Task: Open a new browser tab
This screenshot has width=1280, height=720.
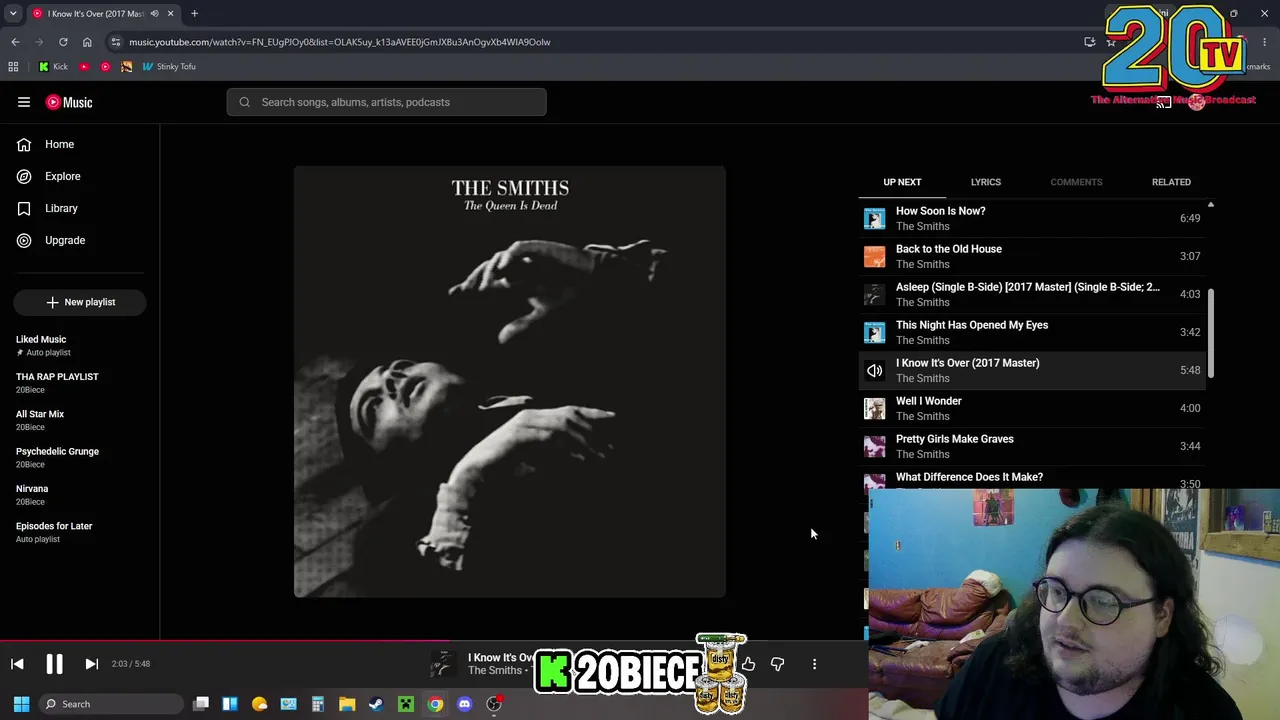Action: point(194,14)
